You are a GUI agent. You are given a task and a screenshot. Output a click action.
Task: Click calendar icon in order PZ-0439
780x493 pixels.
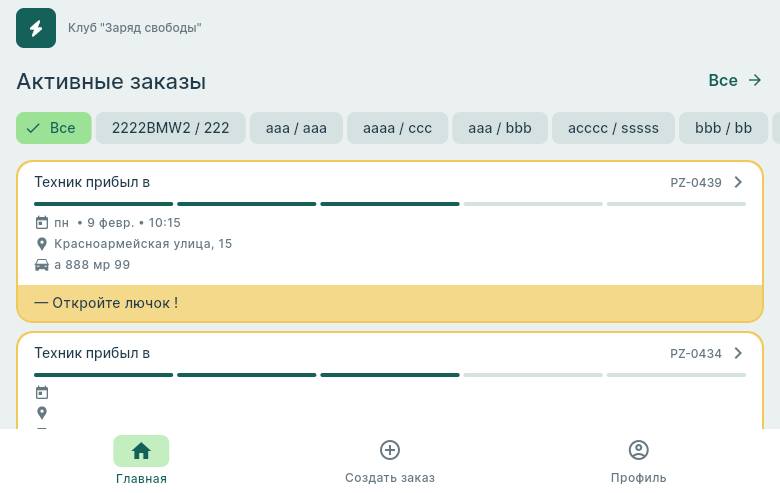[x=42, y=222]
